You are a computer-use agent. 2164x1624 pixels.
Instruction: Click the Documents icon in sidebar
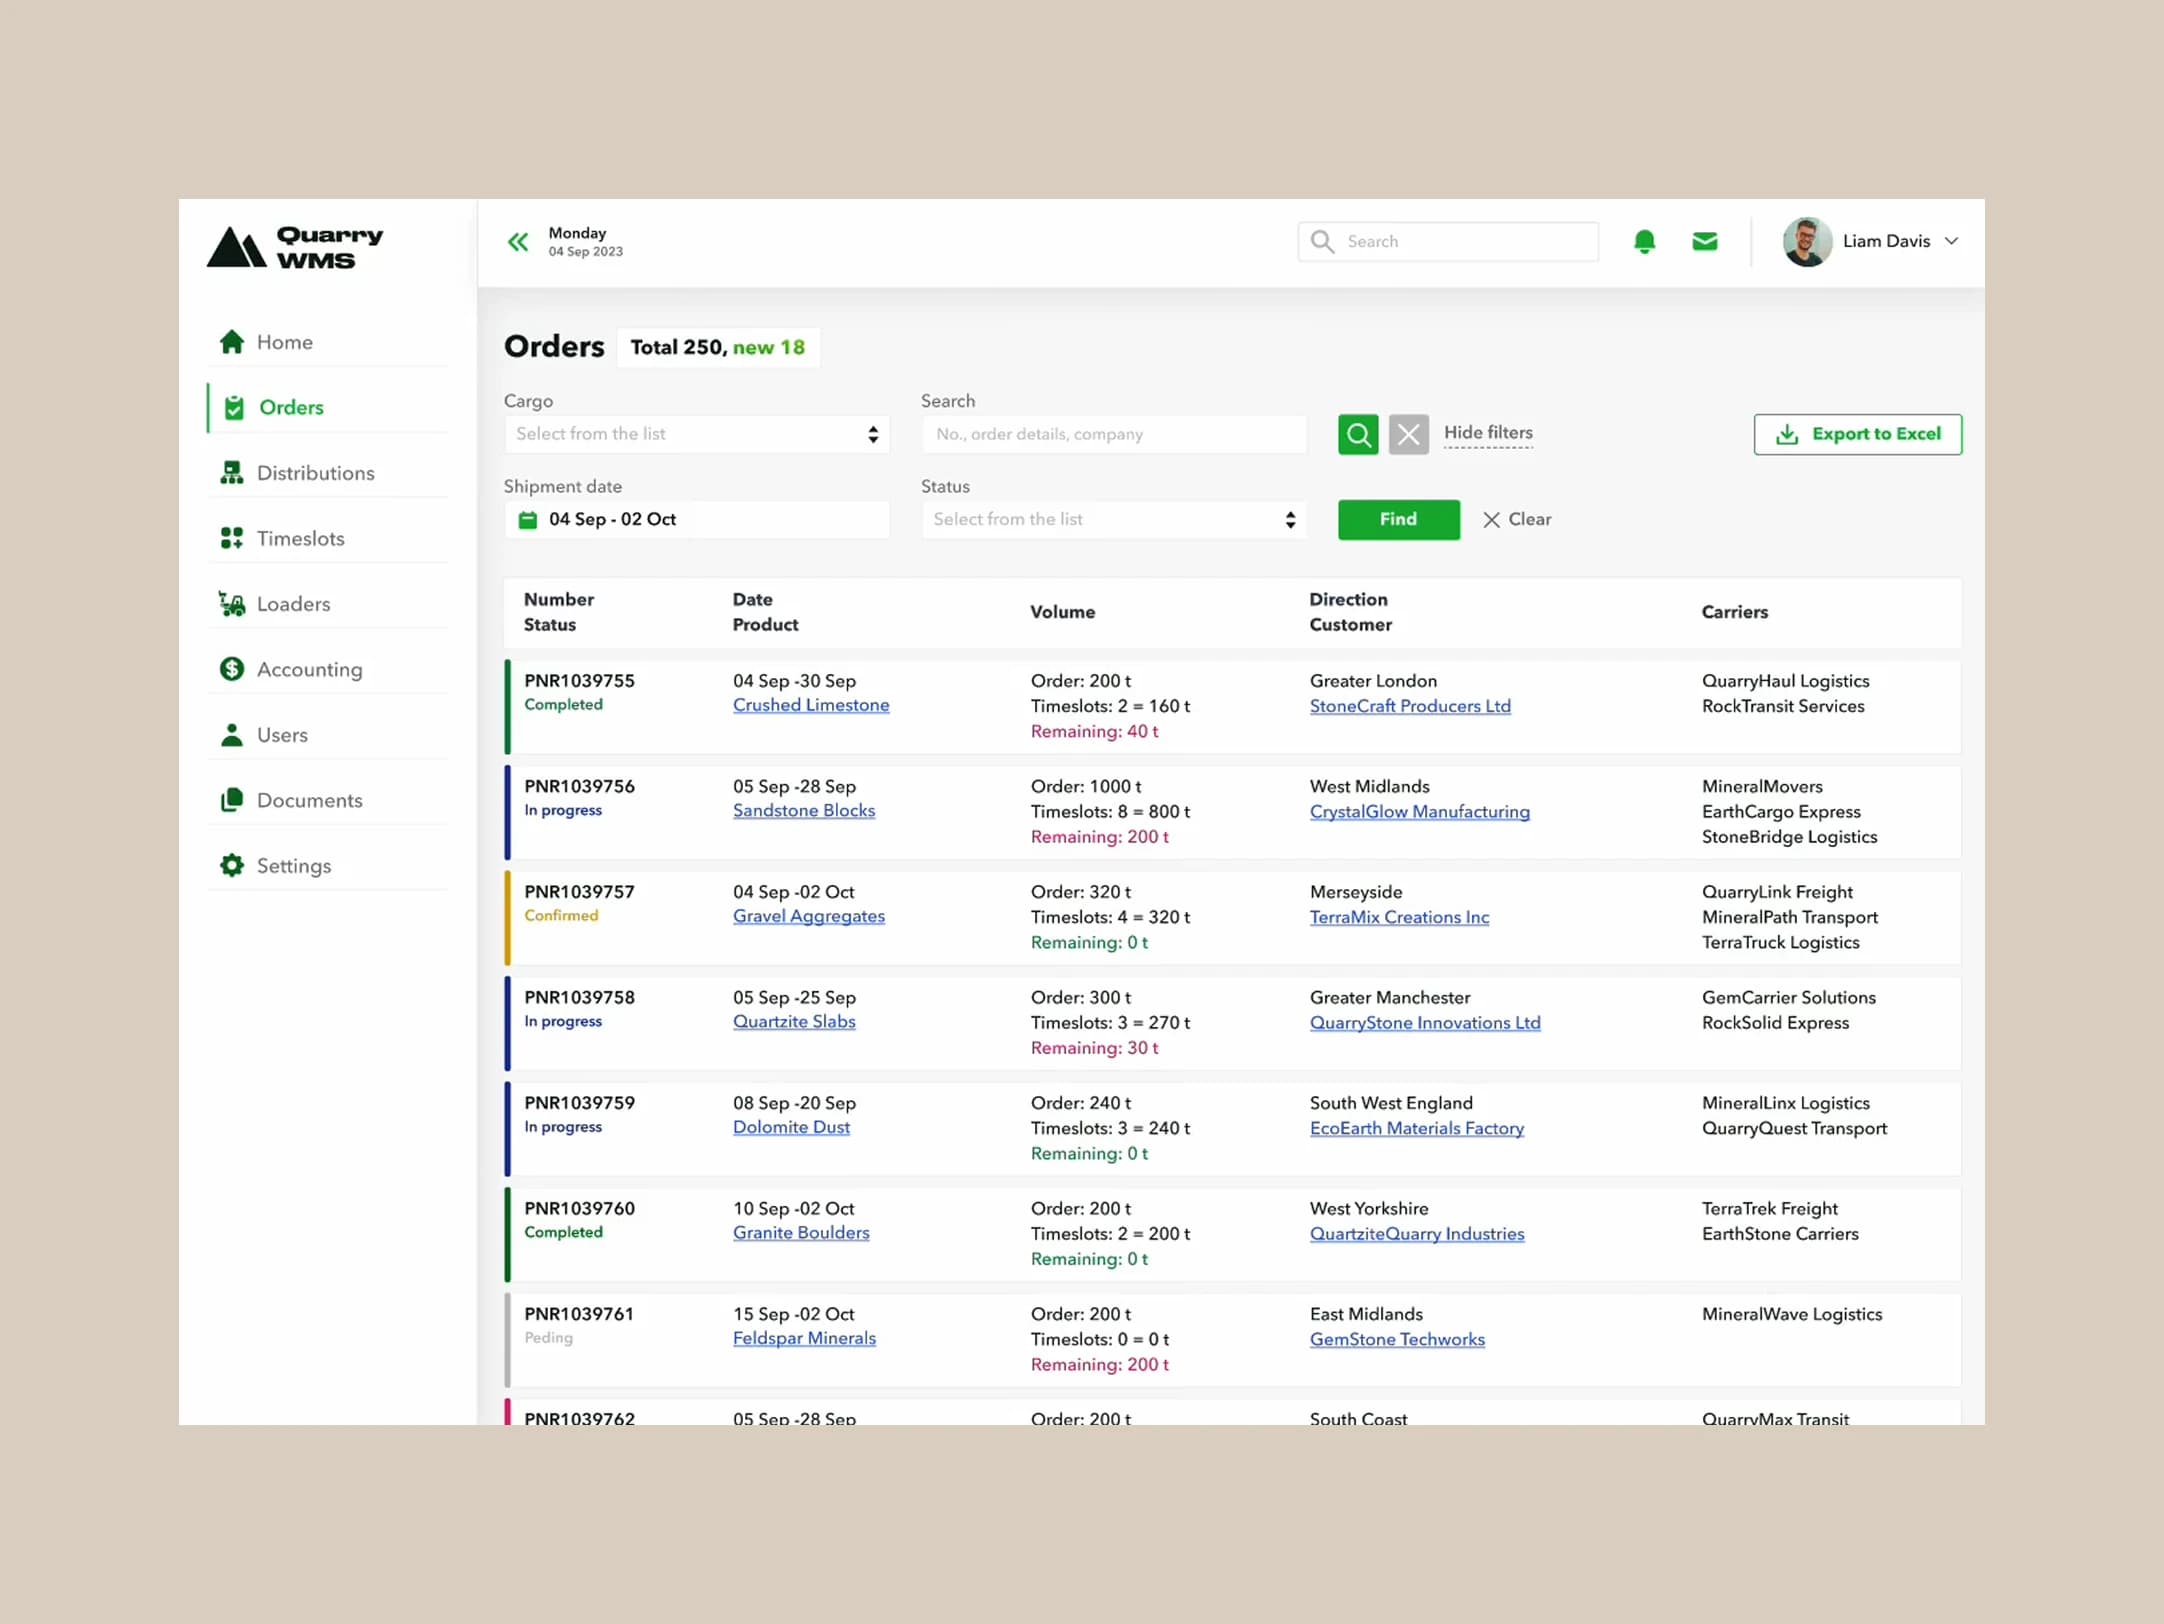click(x=232, y=800)
